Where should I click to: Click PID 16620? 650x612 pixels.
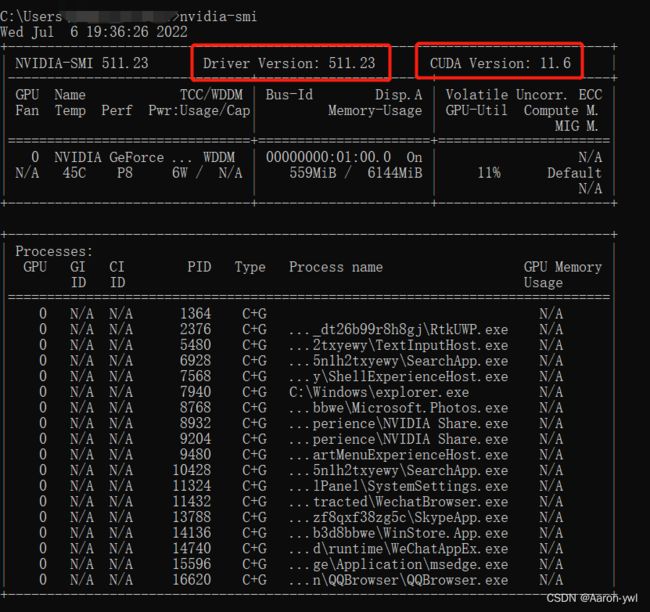coord(192,580)
